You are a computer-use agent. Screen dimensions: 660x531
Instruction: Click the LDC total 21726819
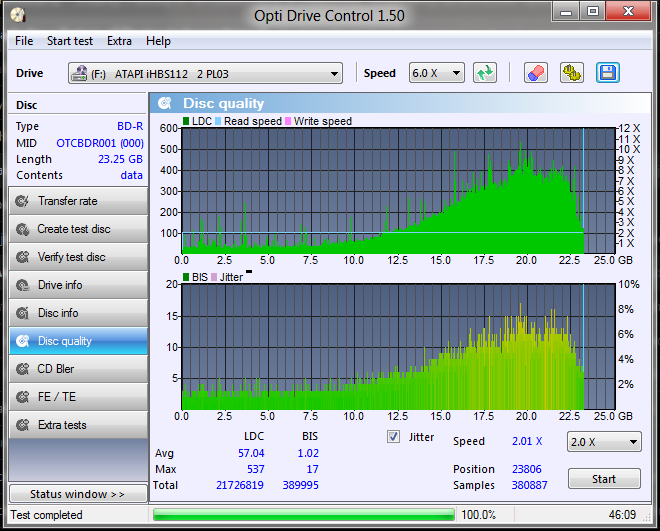240,485
